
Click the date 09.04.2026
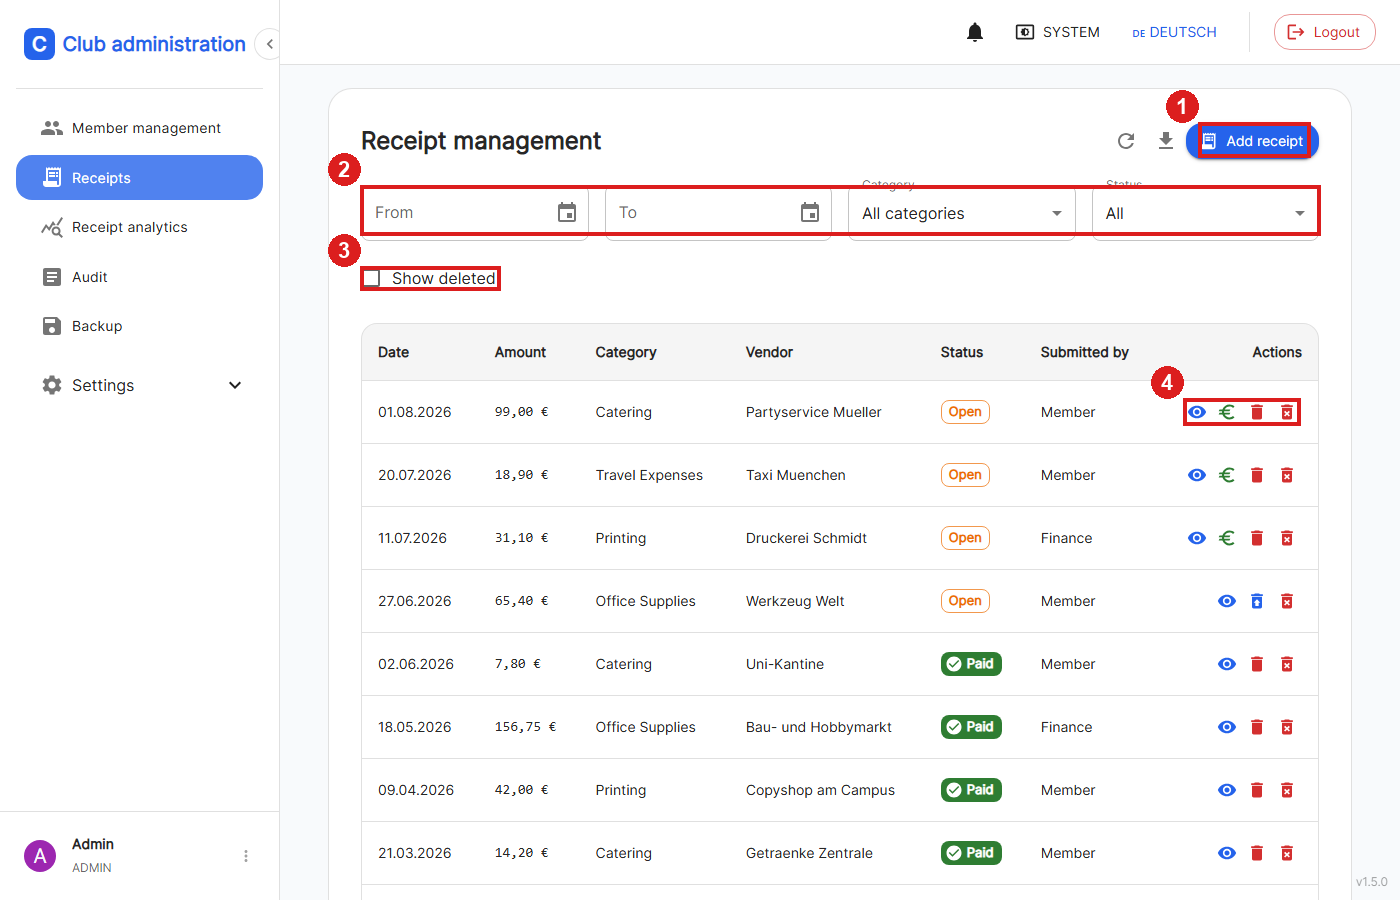tap(416, 790)
